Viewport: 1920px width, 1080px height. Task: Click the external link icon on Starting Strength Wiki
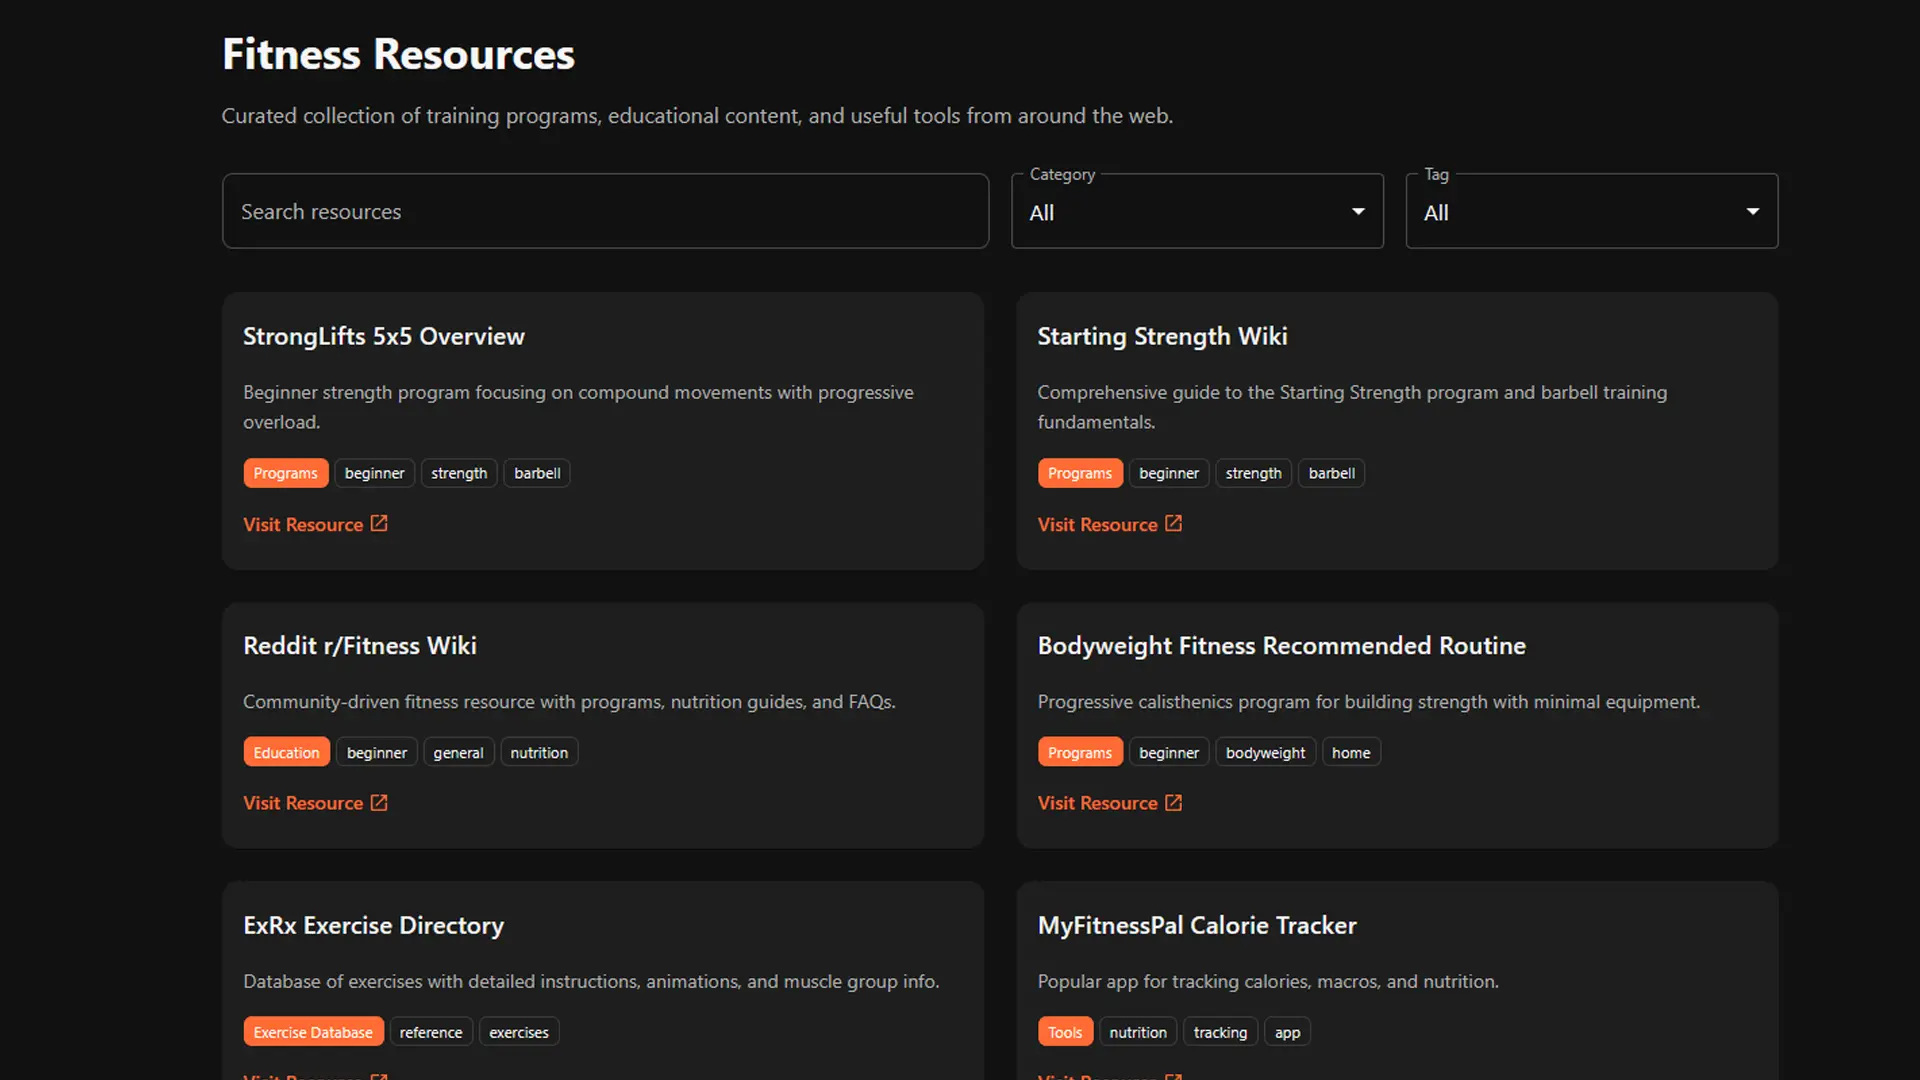[1173, 523]
